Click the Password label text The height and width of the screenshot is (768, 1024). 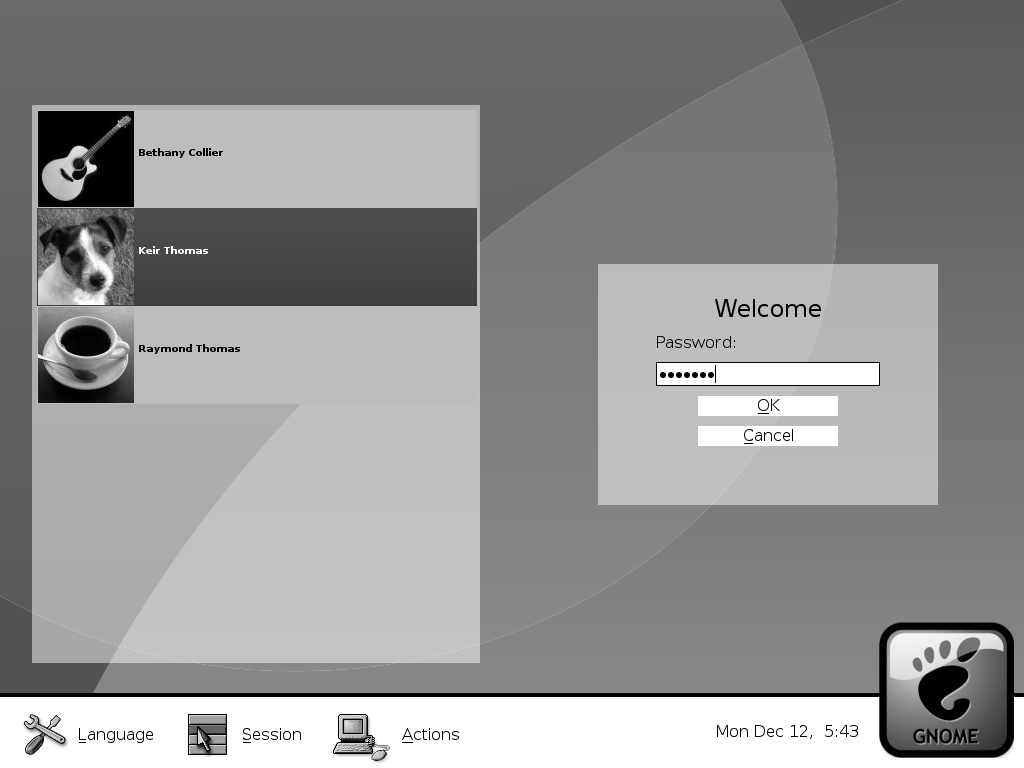(695, 343)
